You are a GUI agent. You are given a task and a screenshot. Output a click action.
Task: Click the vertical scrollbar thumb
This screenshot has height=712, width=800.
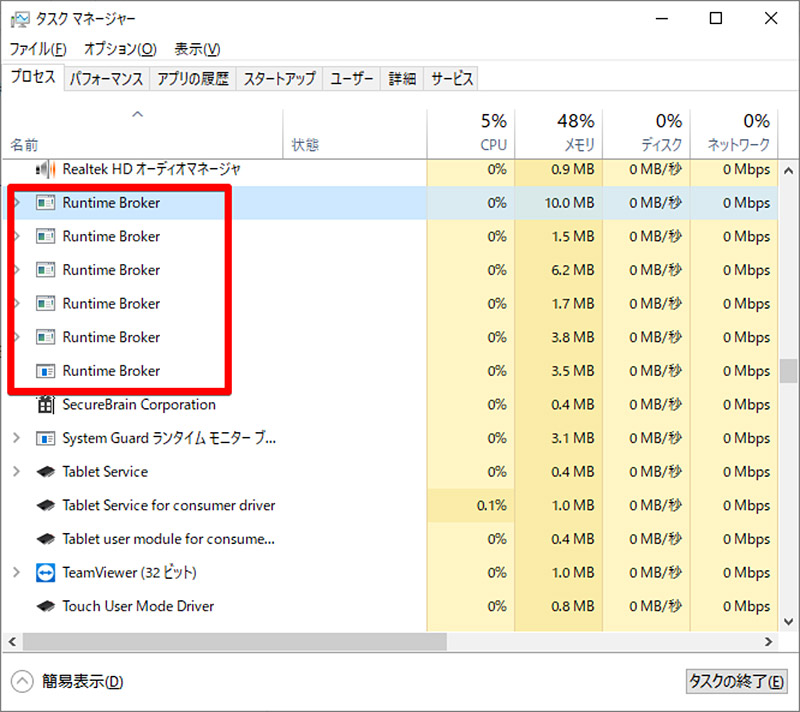(789, 371)
